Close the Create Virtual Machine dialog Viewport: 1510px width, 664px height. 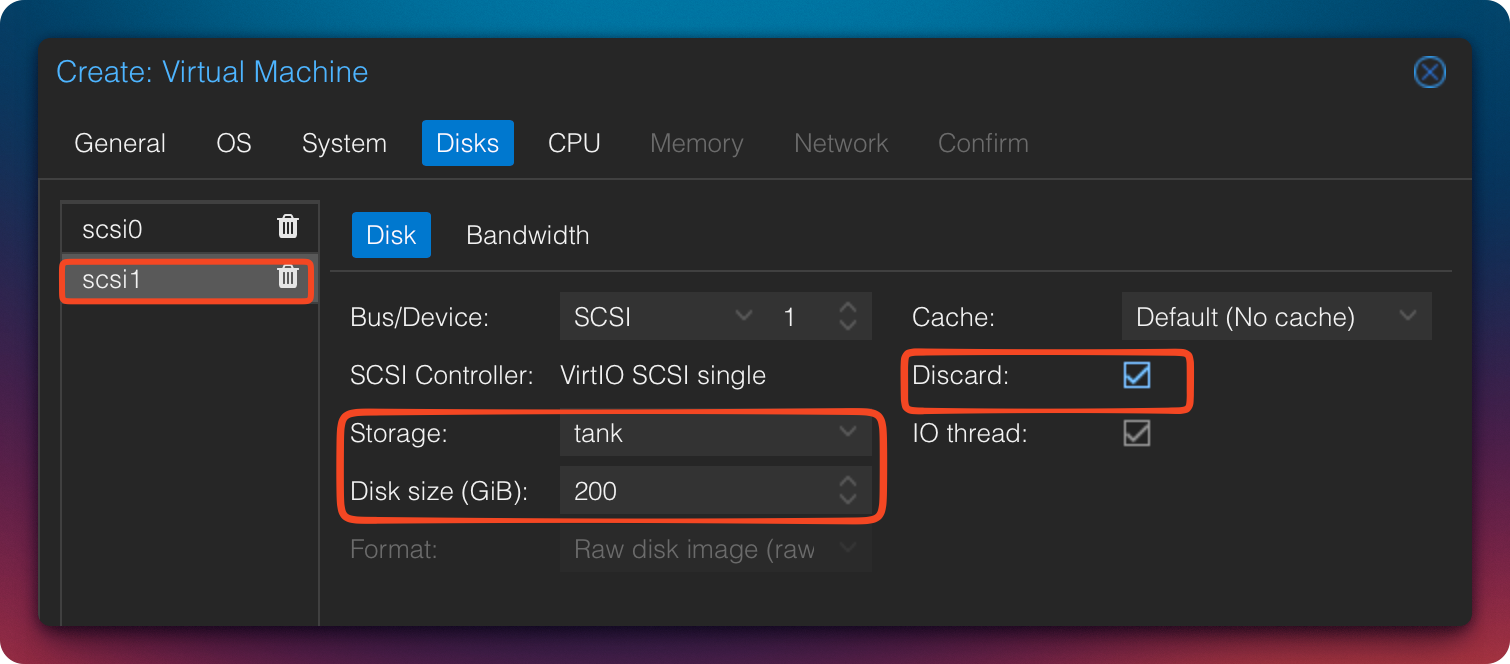[1429, 72]
